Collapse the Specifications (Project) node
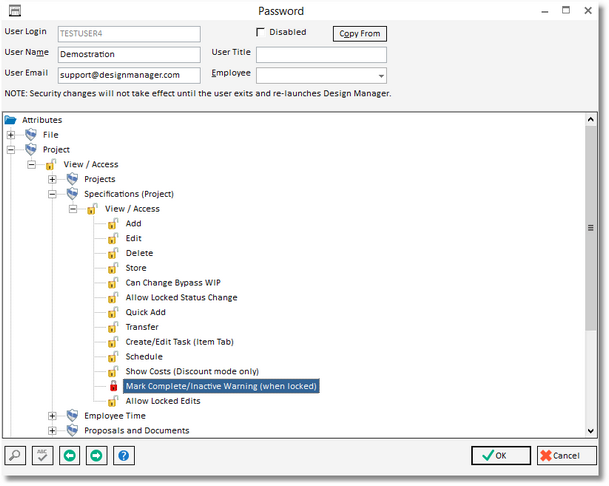This screenshot has height=486, width=609. tap(52, 194)
